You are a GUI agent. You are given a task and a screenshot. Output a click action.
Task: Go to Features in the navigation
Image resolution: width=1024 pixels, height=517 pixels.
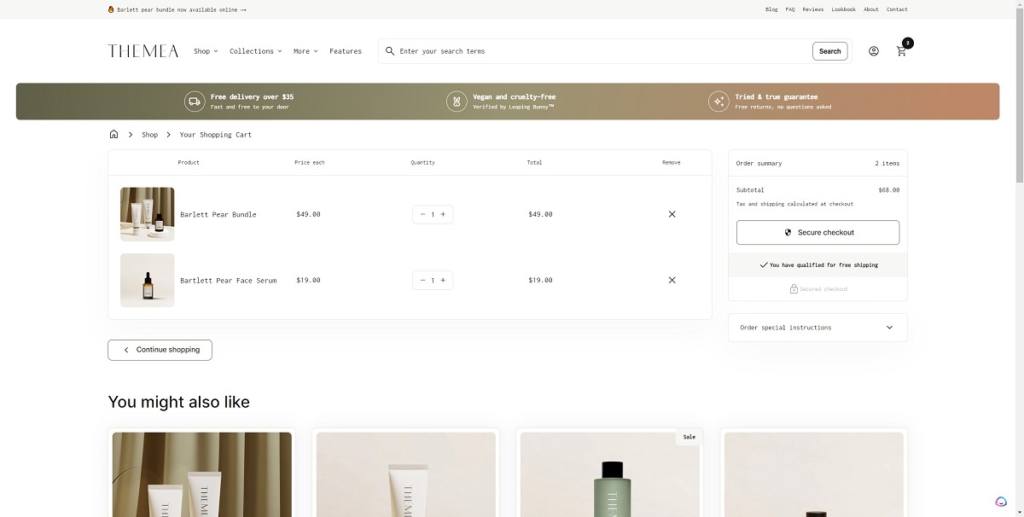point(345,51)
